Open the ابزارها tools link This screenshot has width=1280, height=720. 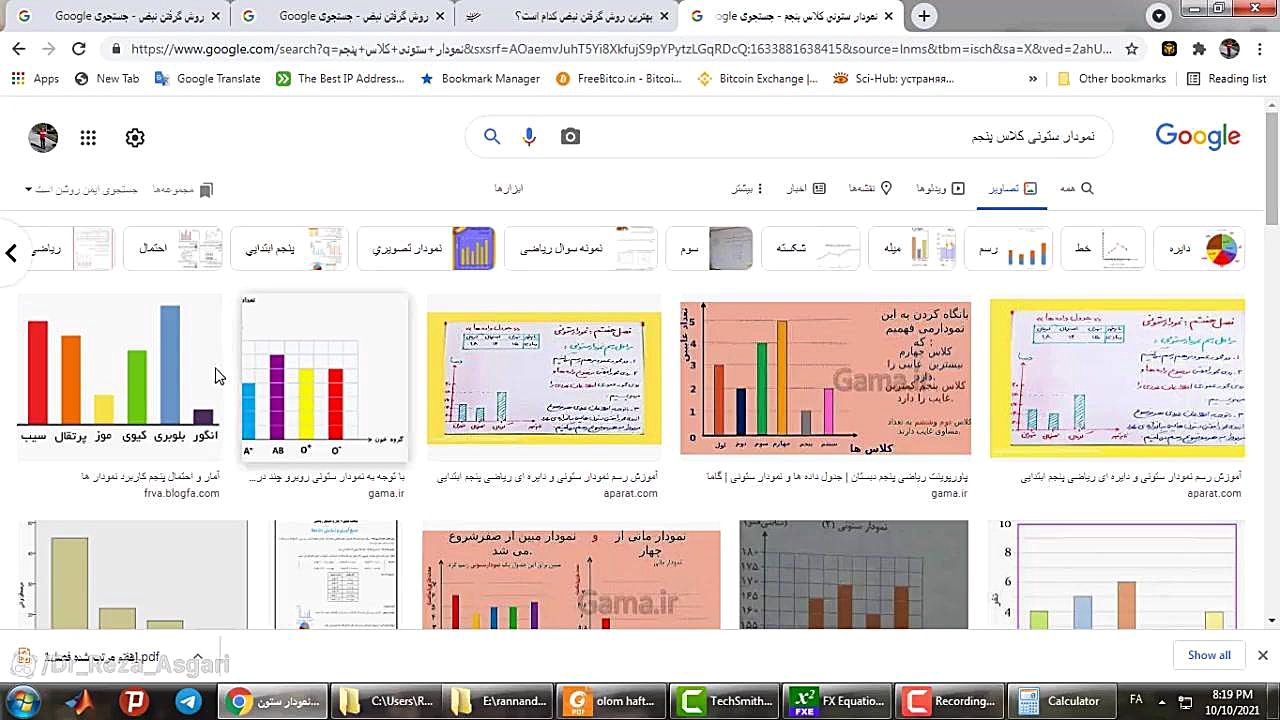509,188
